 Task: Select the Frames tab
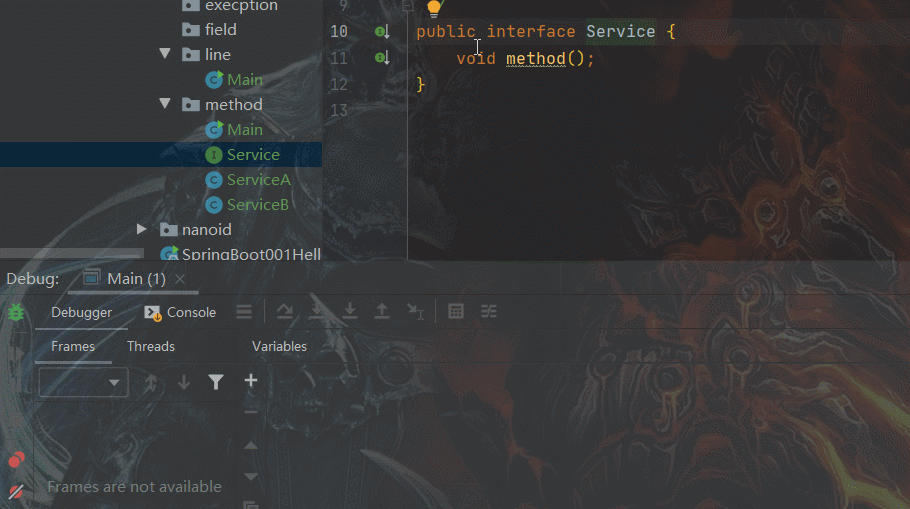(73, 346)
